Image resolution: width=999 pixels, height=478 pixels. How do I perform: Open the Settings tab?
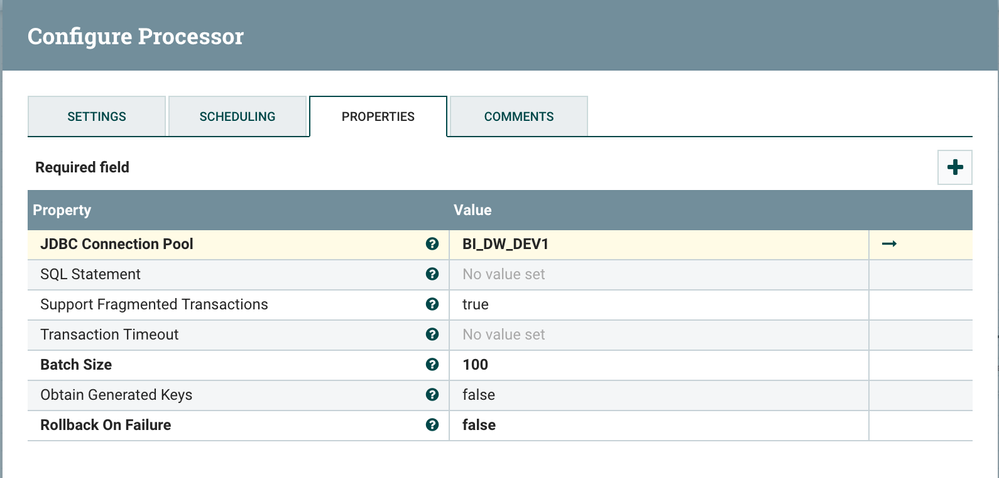97,116
